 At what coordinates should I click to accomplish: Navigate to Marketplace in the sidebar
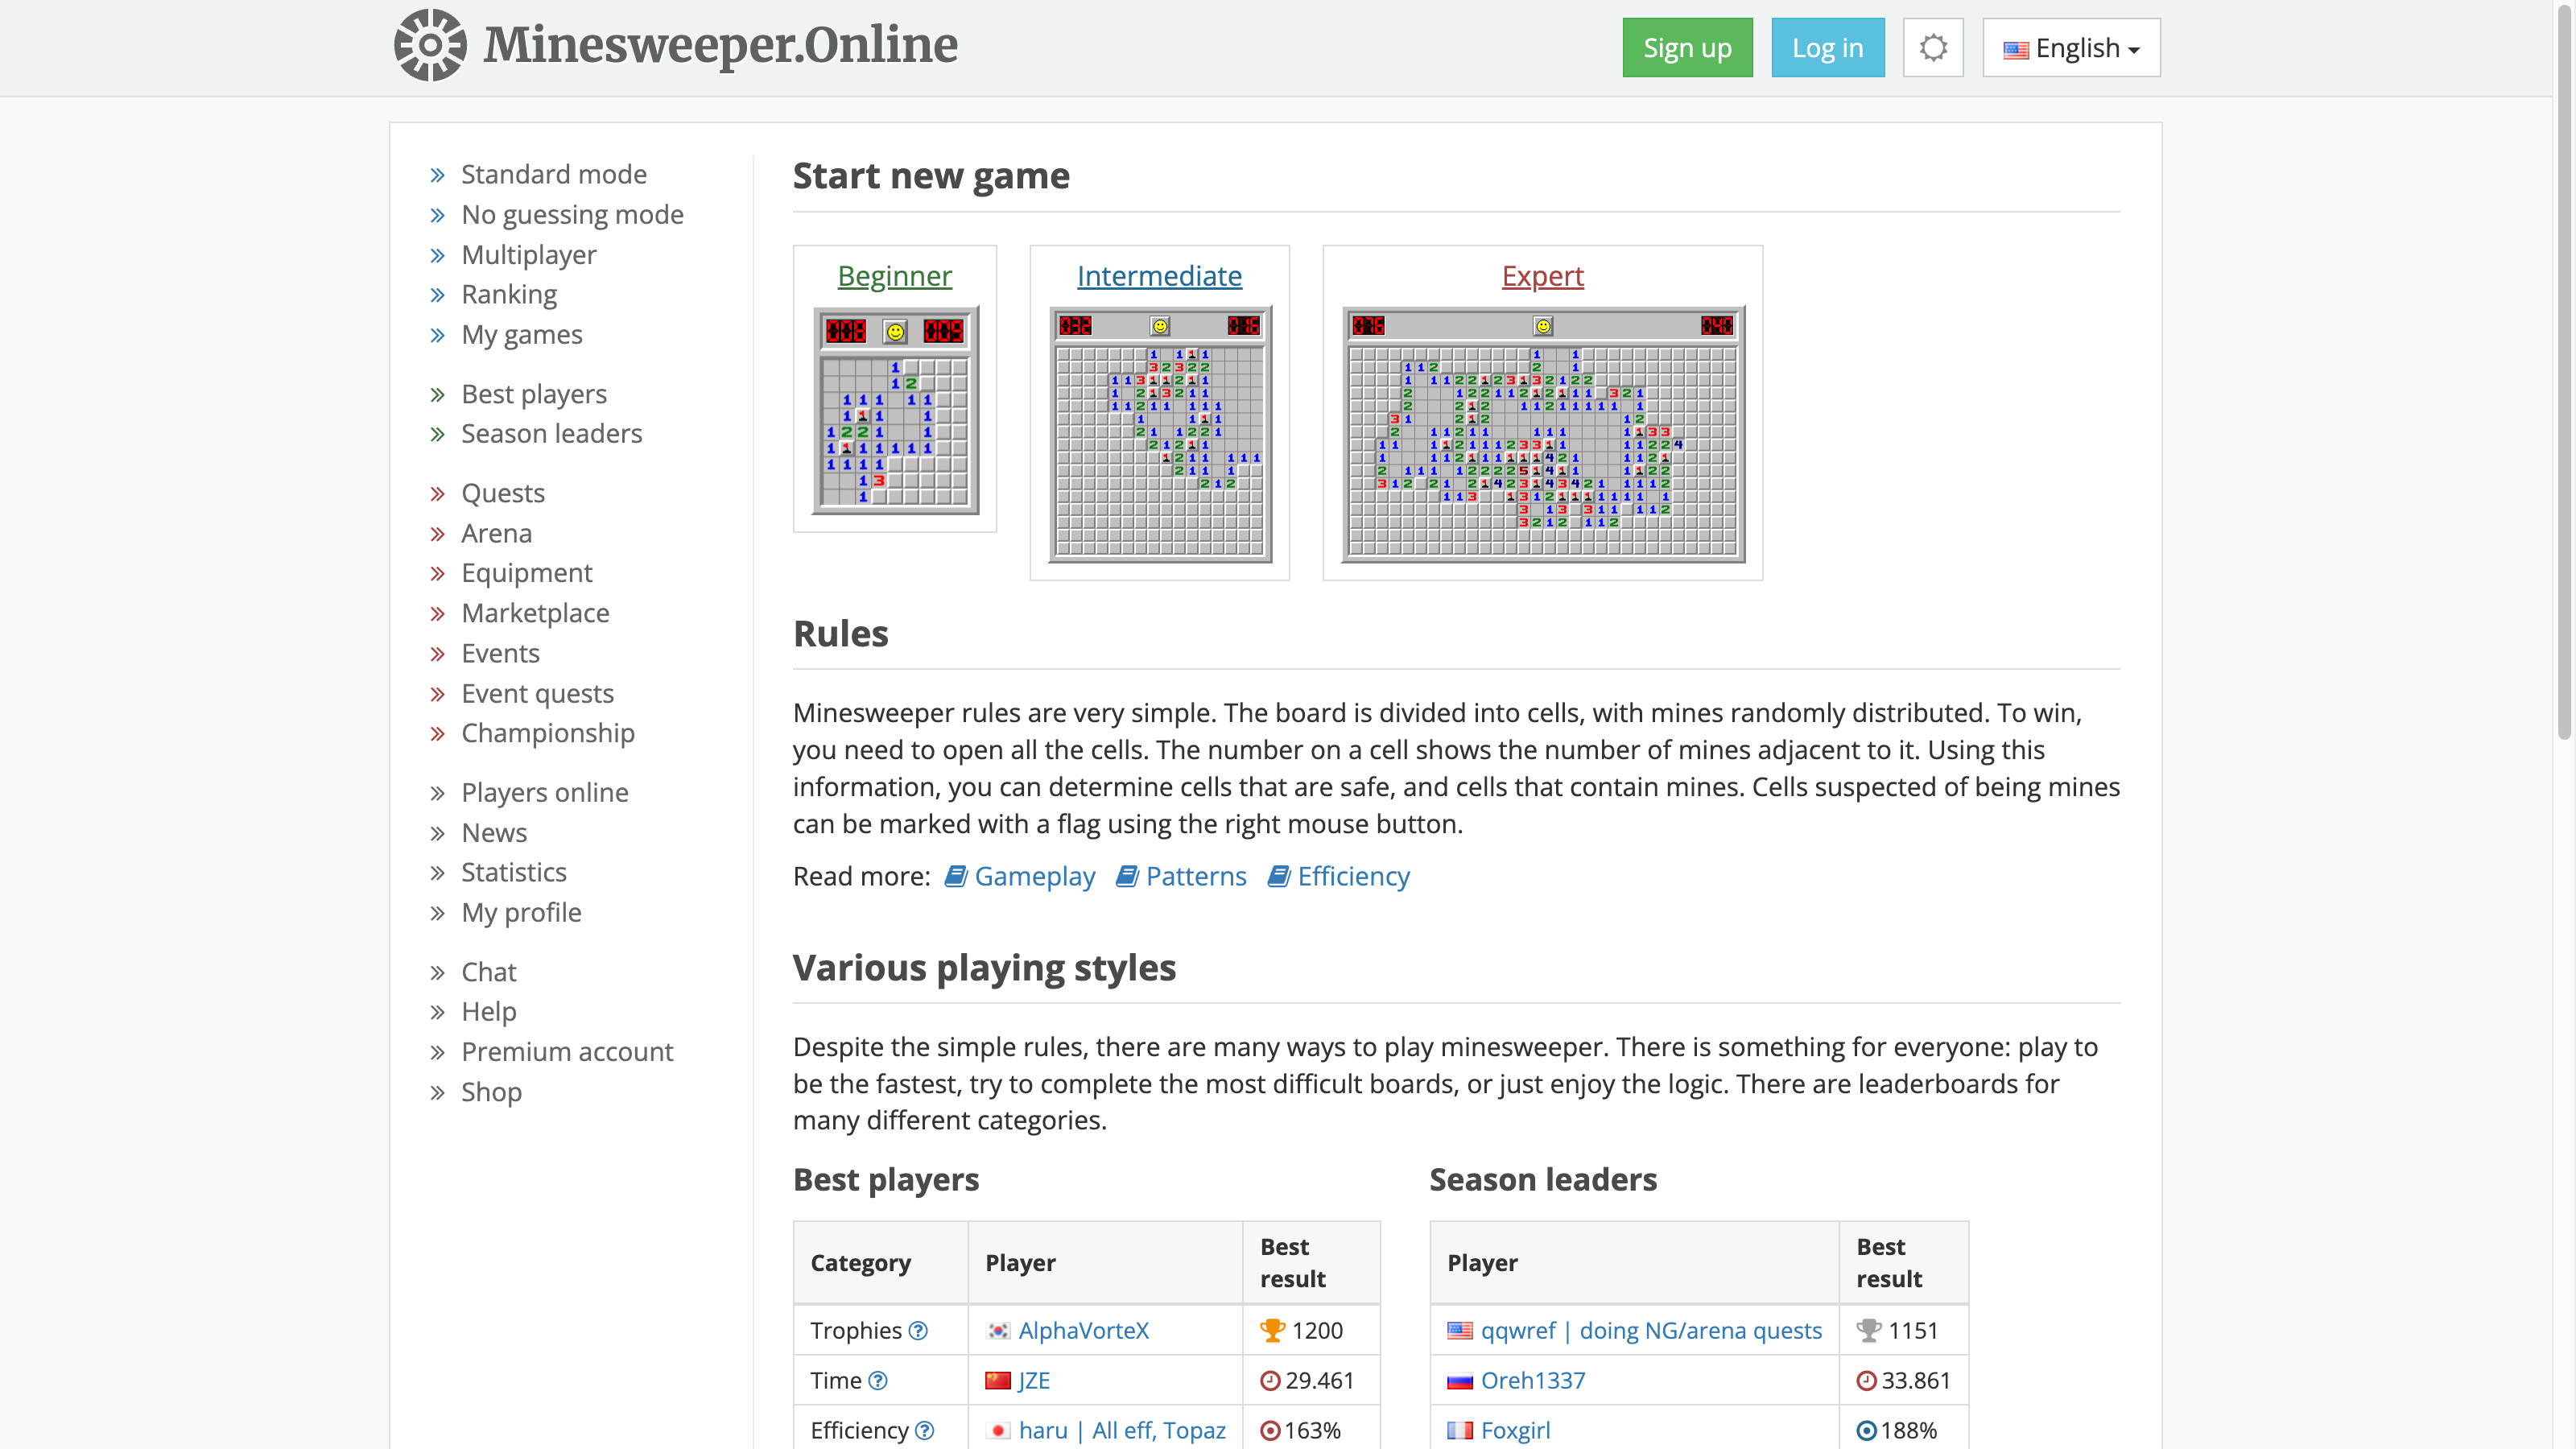(535, 613)
